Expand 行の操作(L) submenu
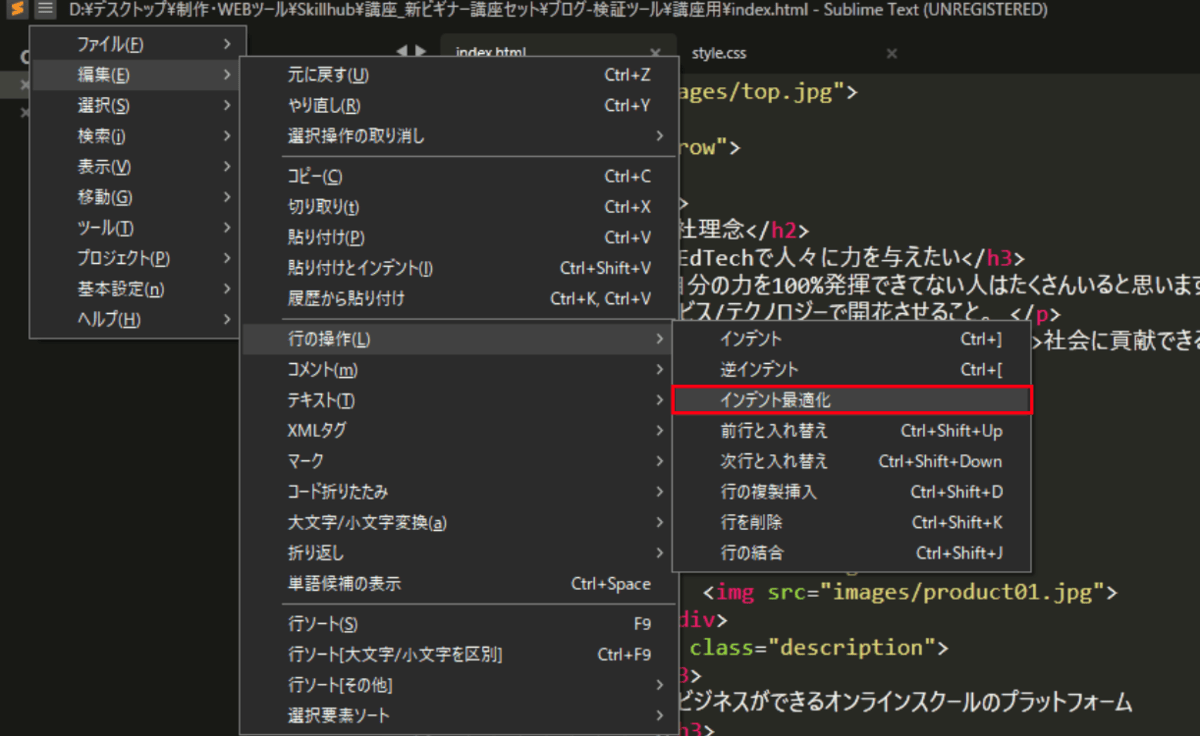This screenshot has height=736, width=1200. point(456,339)
